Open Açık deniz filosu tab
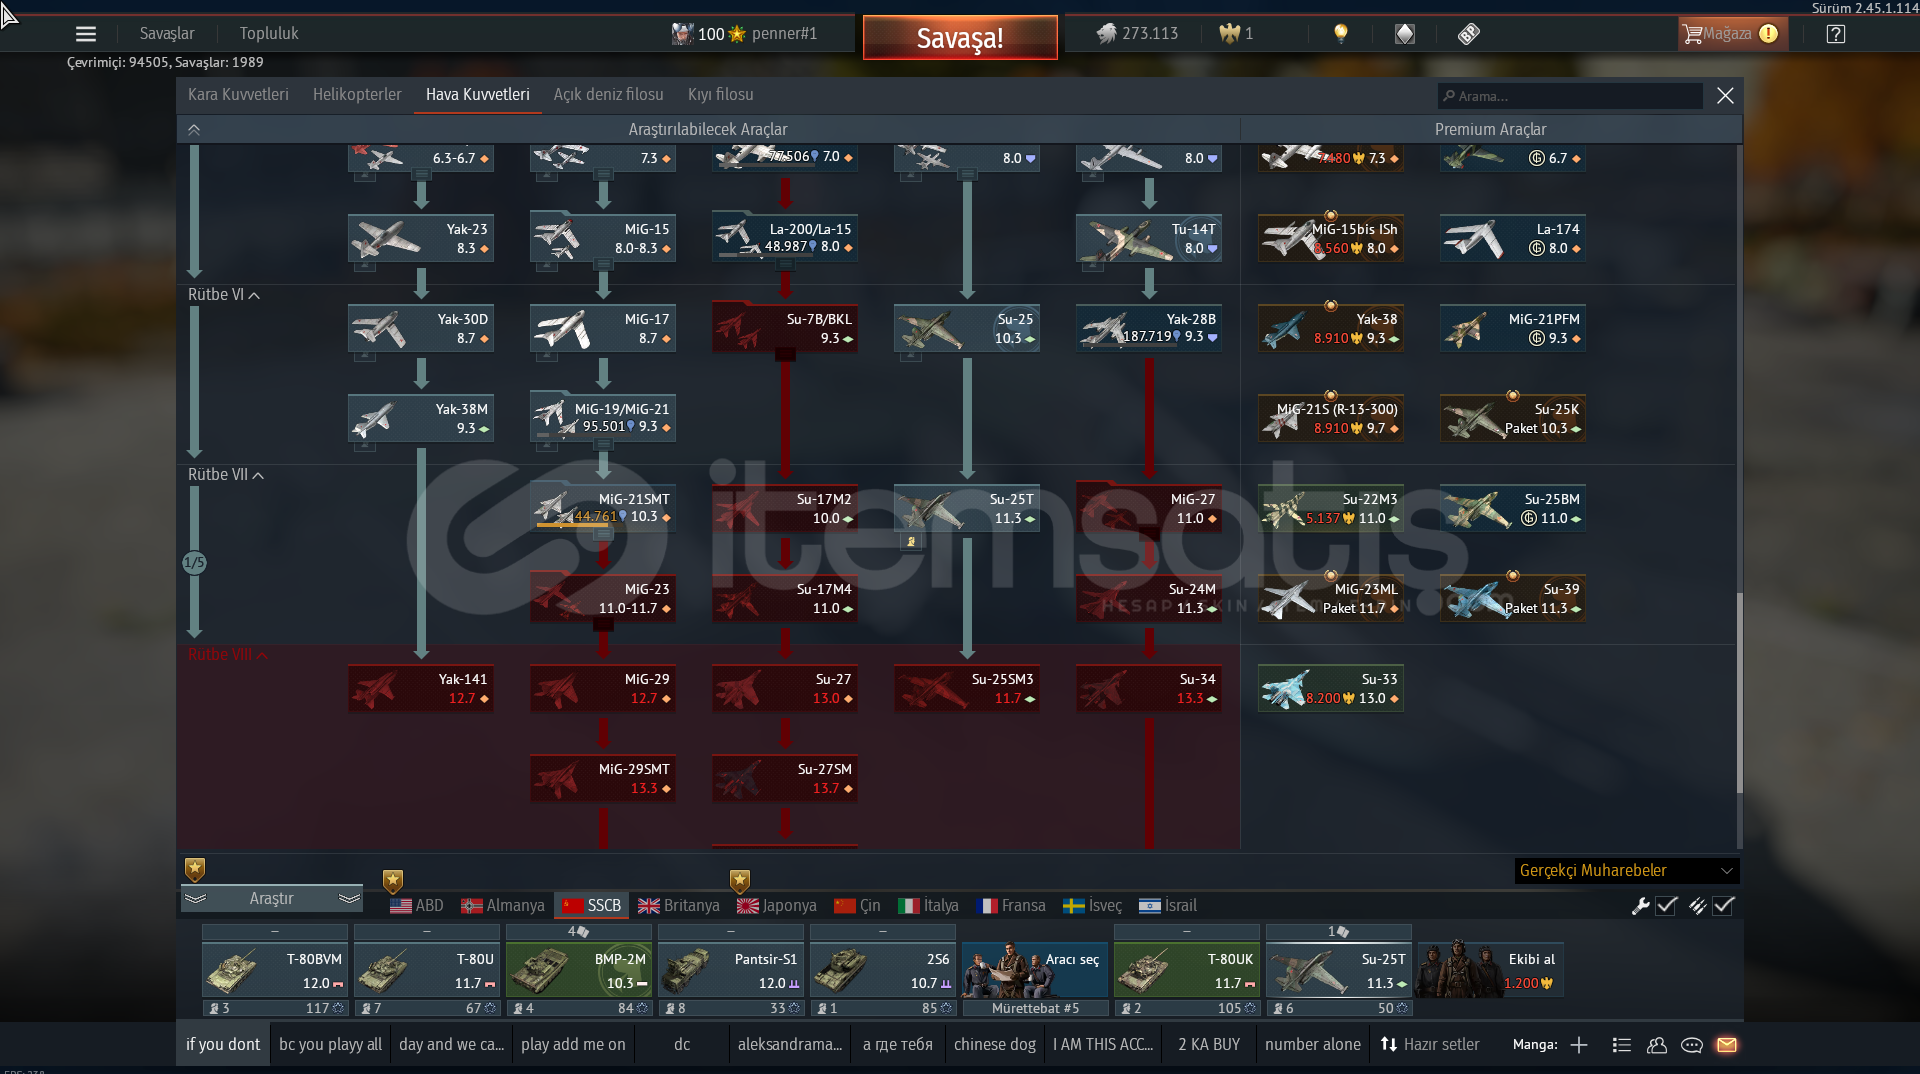 coord(609,95)
